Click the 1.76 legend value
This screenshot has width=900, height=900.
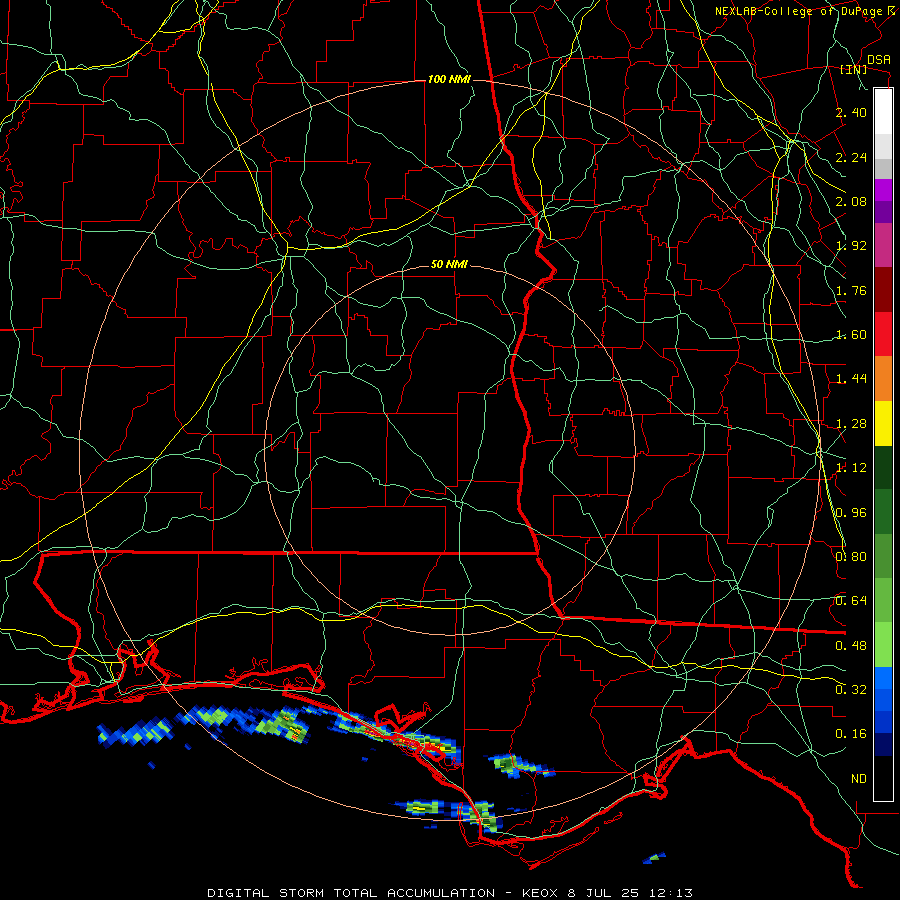[851, 290]
